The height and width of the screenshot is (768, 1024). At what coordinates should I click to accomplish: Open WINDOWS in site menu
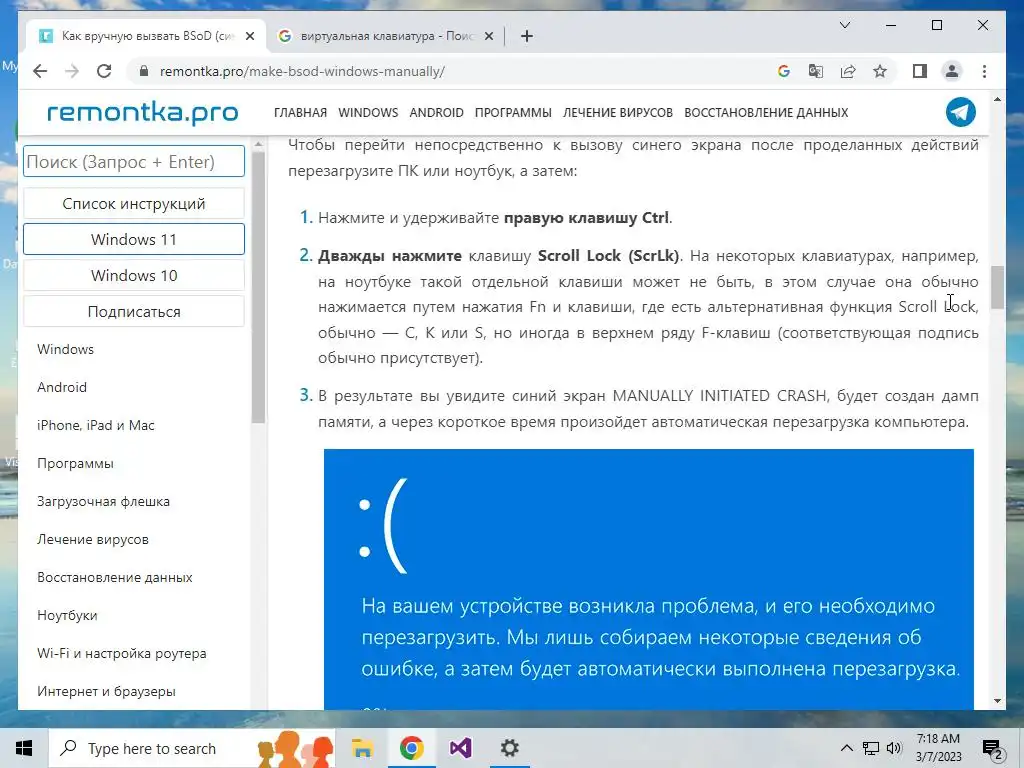click(x=368, y=112)
